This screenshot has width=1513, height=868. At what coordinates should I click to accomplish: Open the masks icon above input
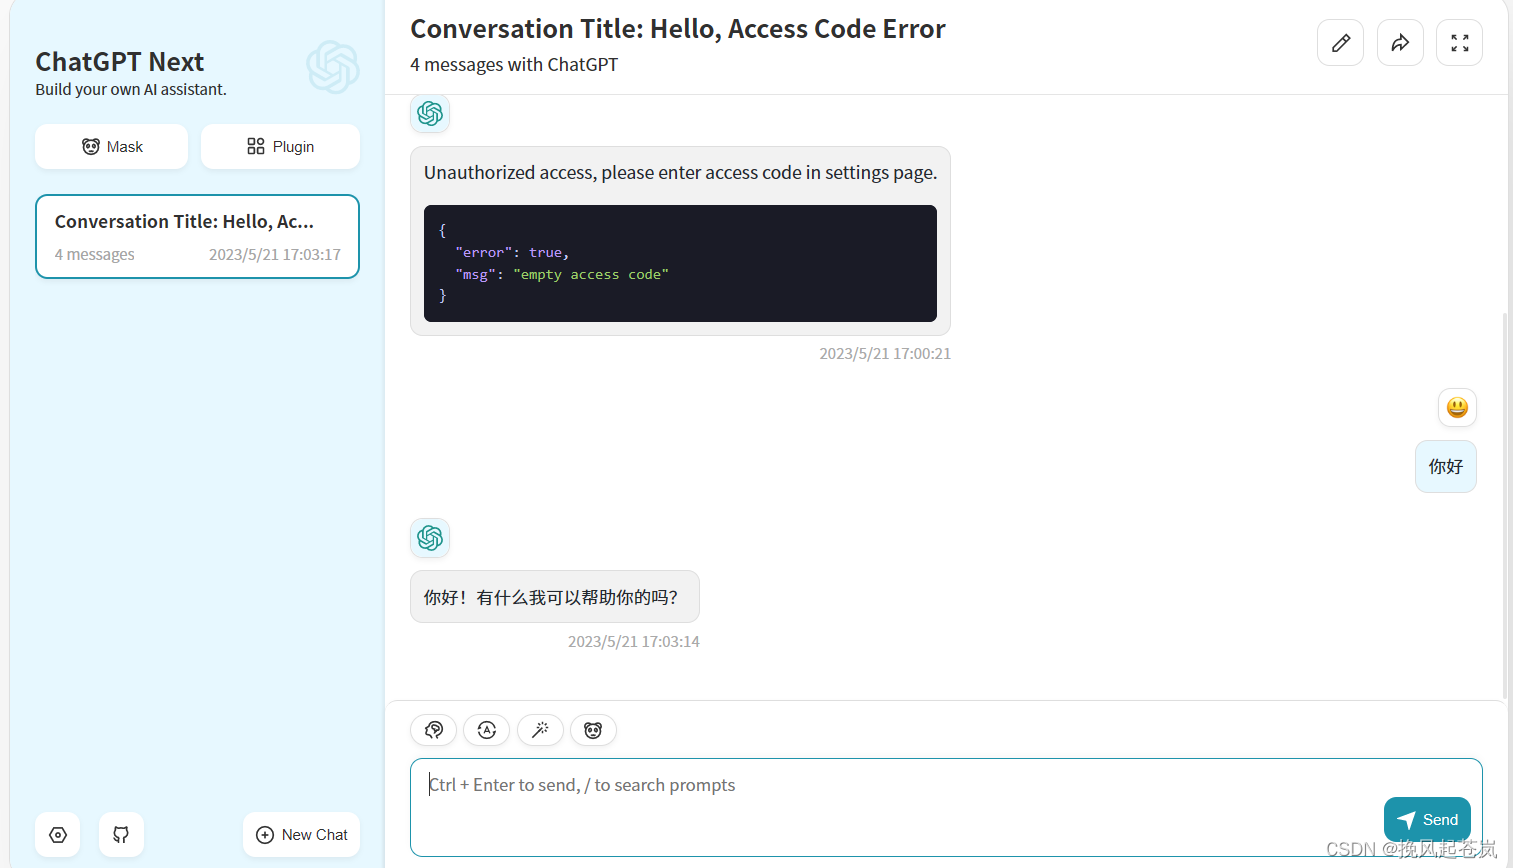(x=593, y=730)
